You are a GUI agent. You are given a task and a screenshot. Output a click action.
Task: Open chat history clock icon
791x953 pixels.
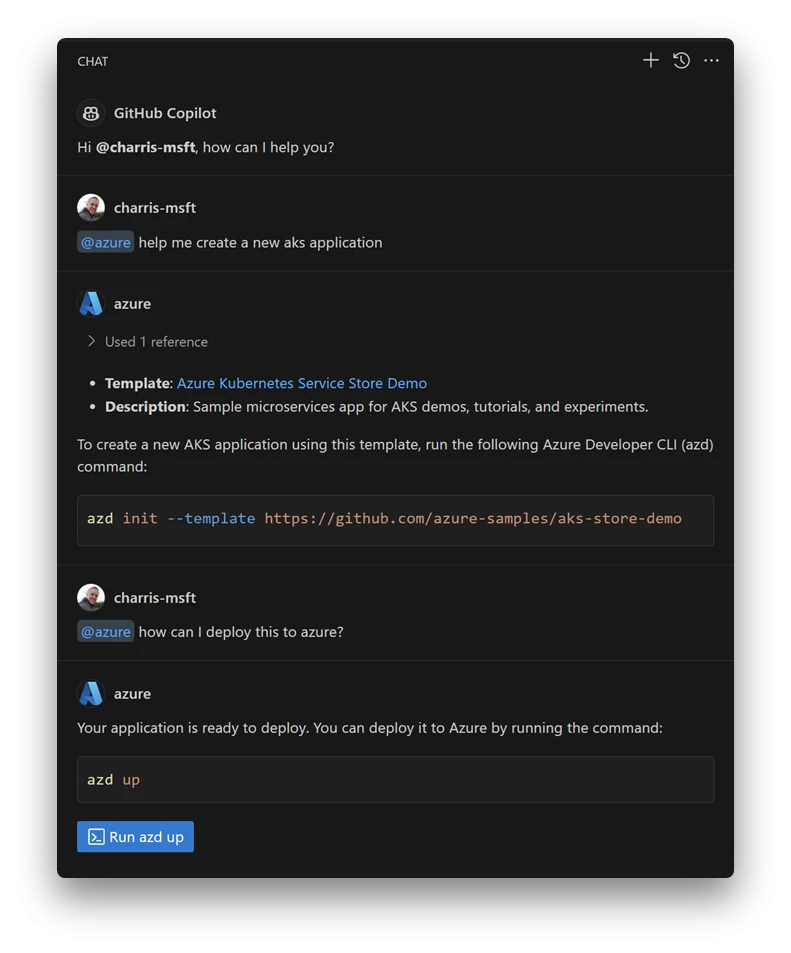(x=681, y=60)
